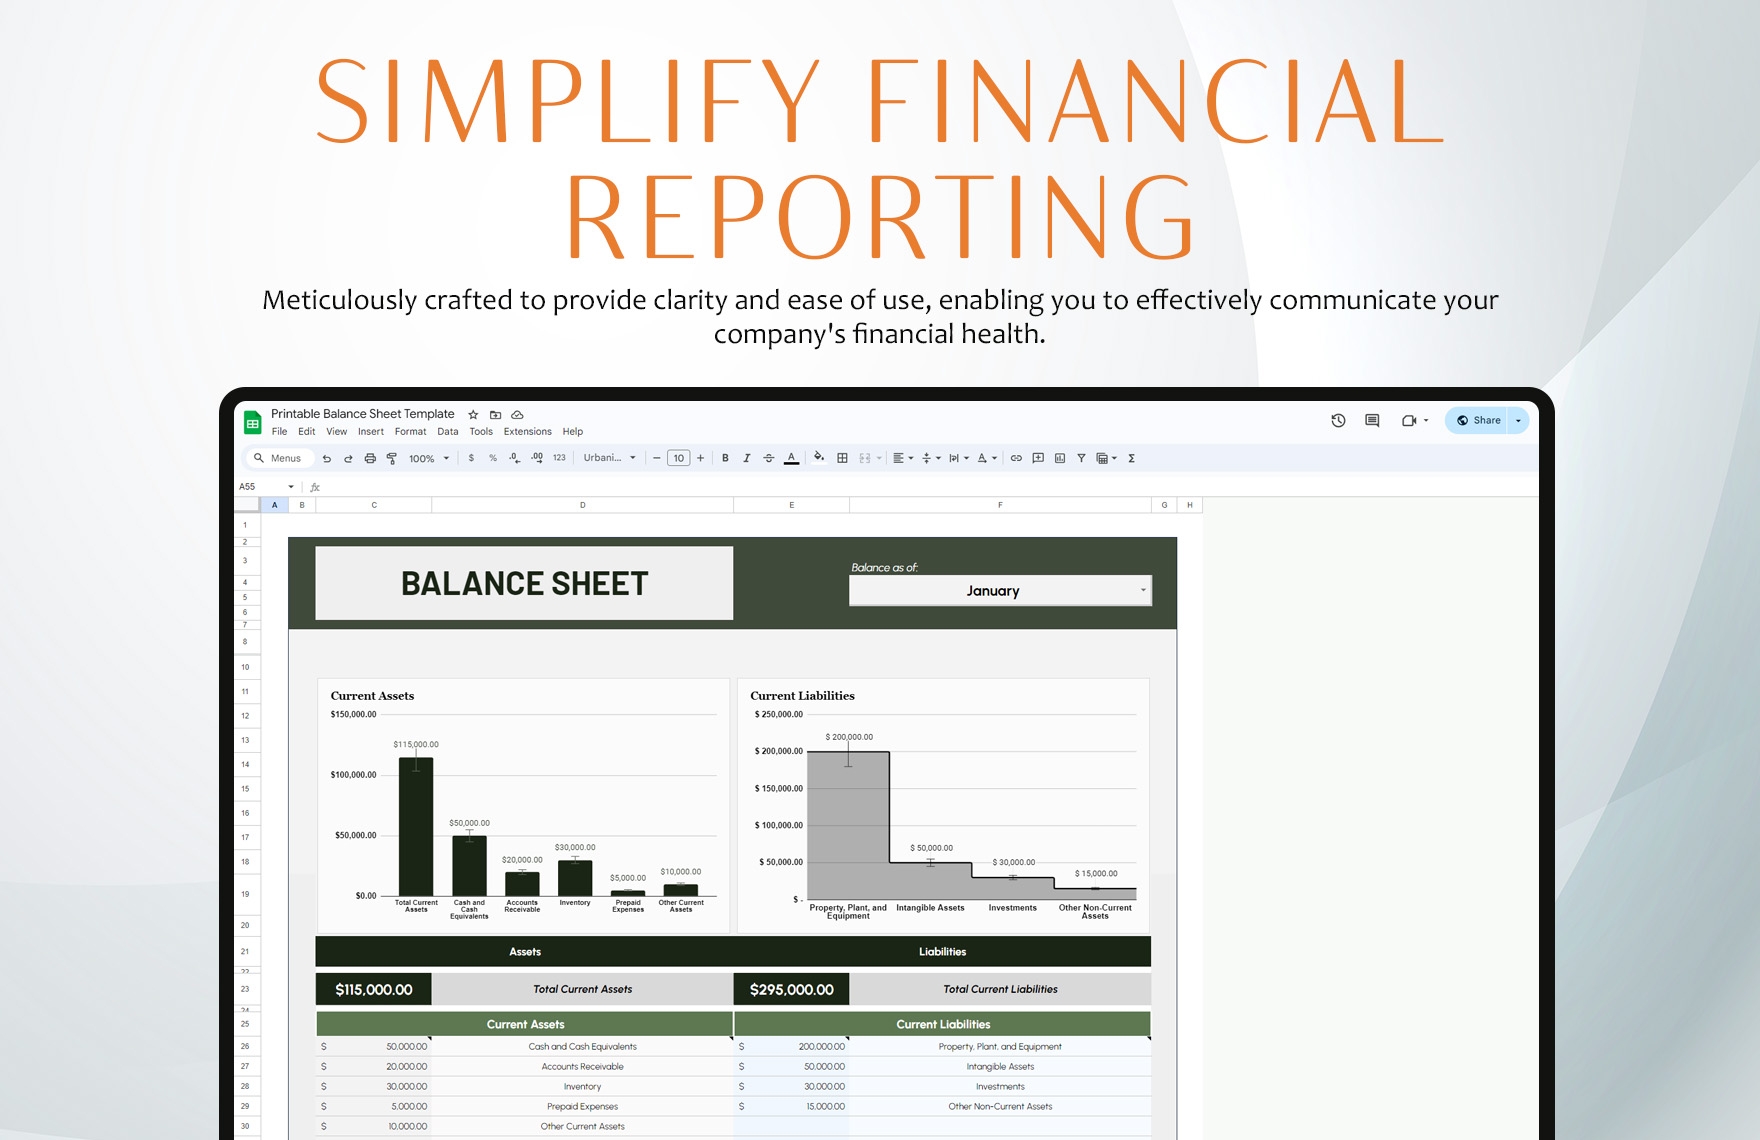The height and width of the screenshot is (1140, 1760).
Task: Open the filter views dropdown
Action: [1106, 458]
